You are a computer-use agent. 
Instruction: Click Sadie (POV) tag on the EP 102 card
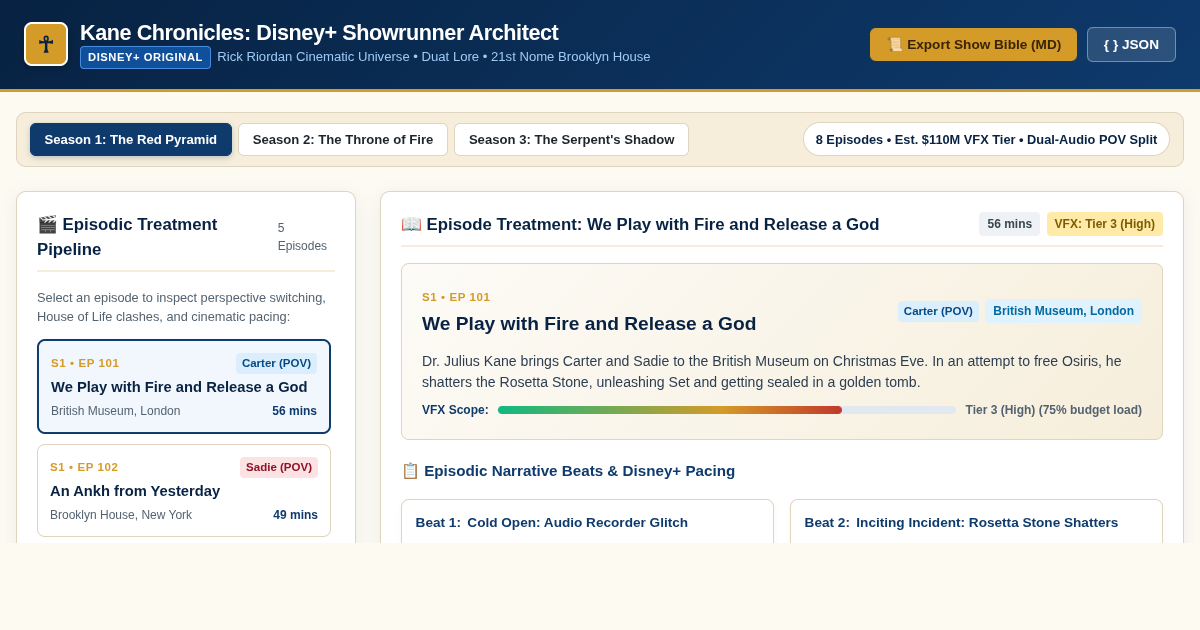[279, 467]
